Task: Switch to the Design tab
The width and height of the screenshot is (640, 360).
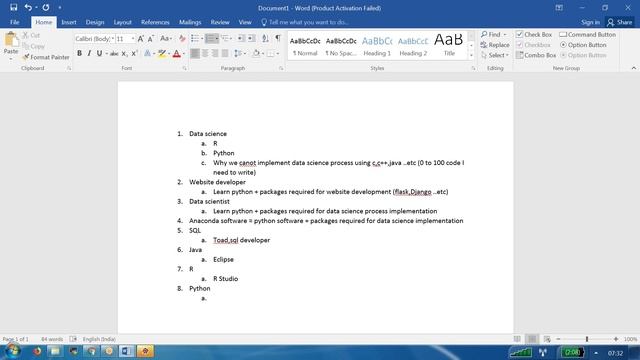Action: click(95, 22)
